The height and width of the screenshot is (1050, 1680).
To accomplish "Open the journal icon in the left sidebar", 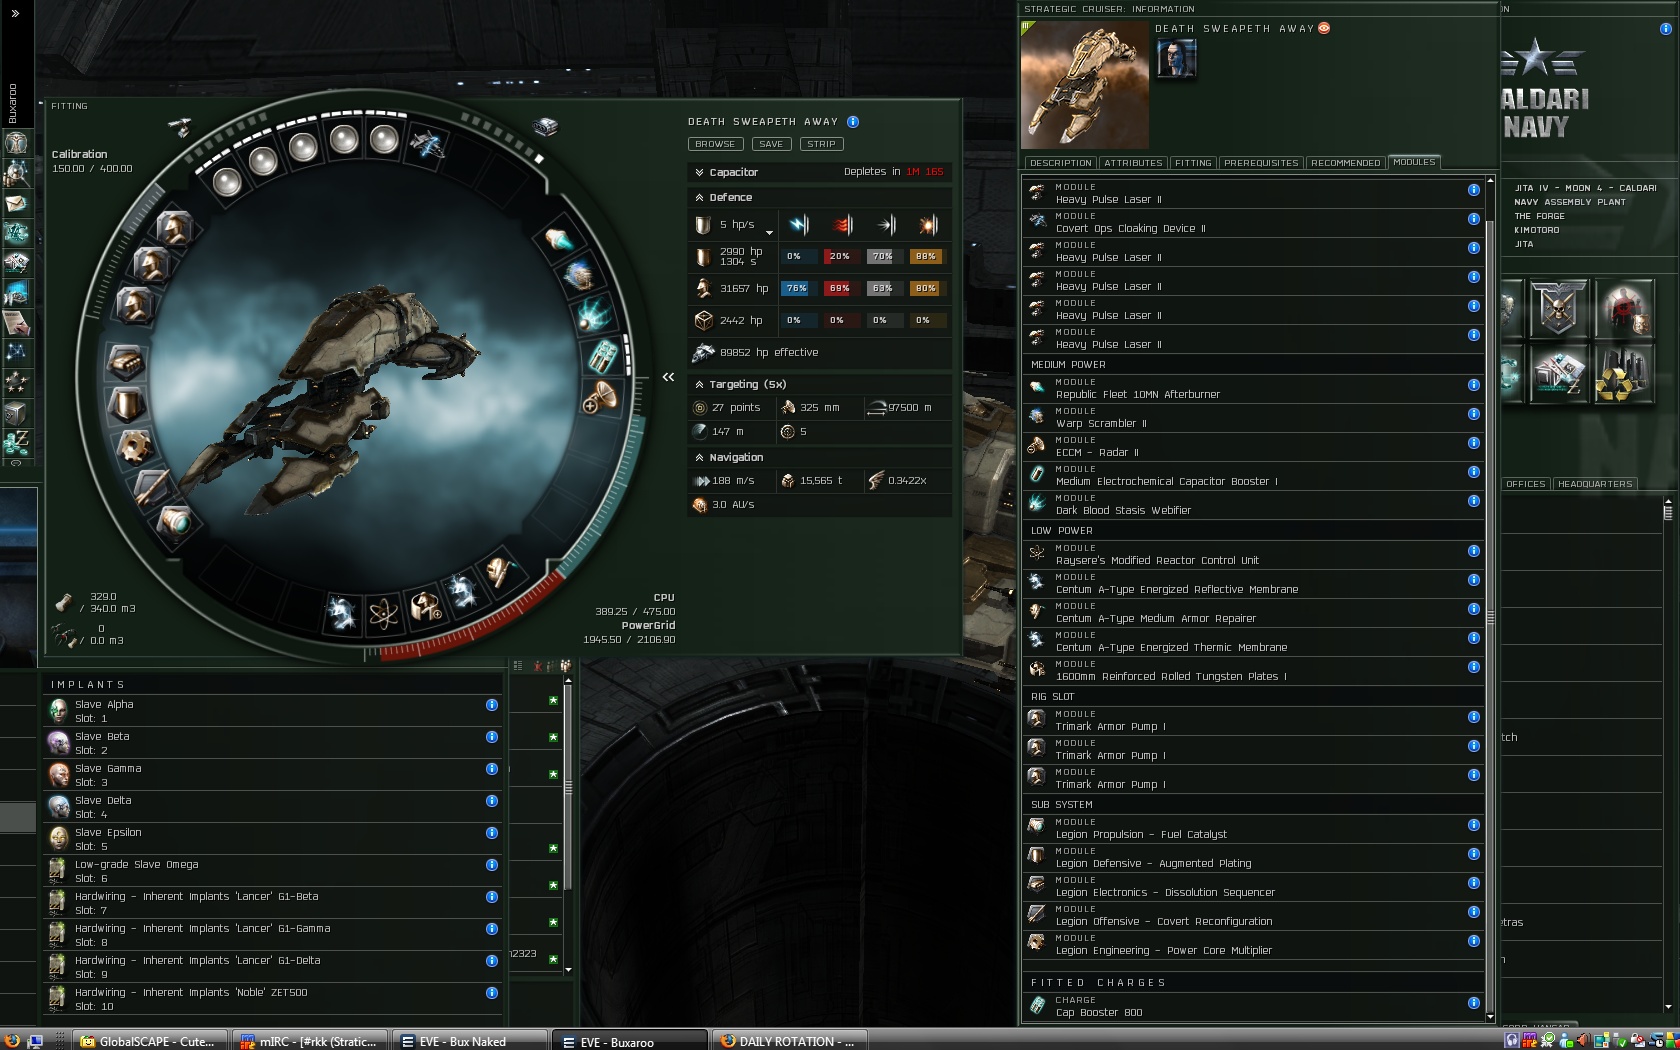I will click(x=16, y=322).
